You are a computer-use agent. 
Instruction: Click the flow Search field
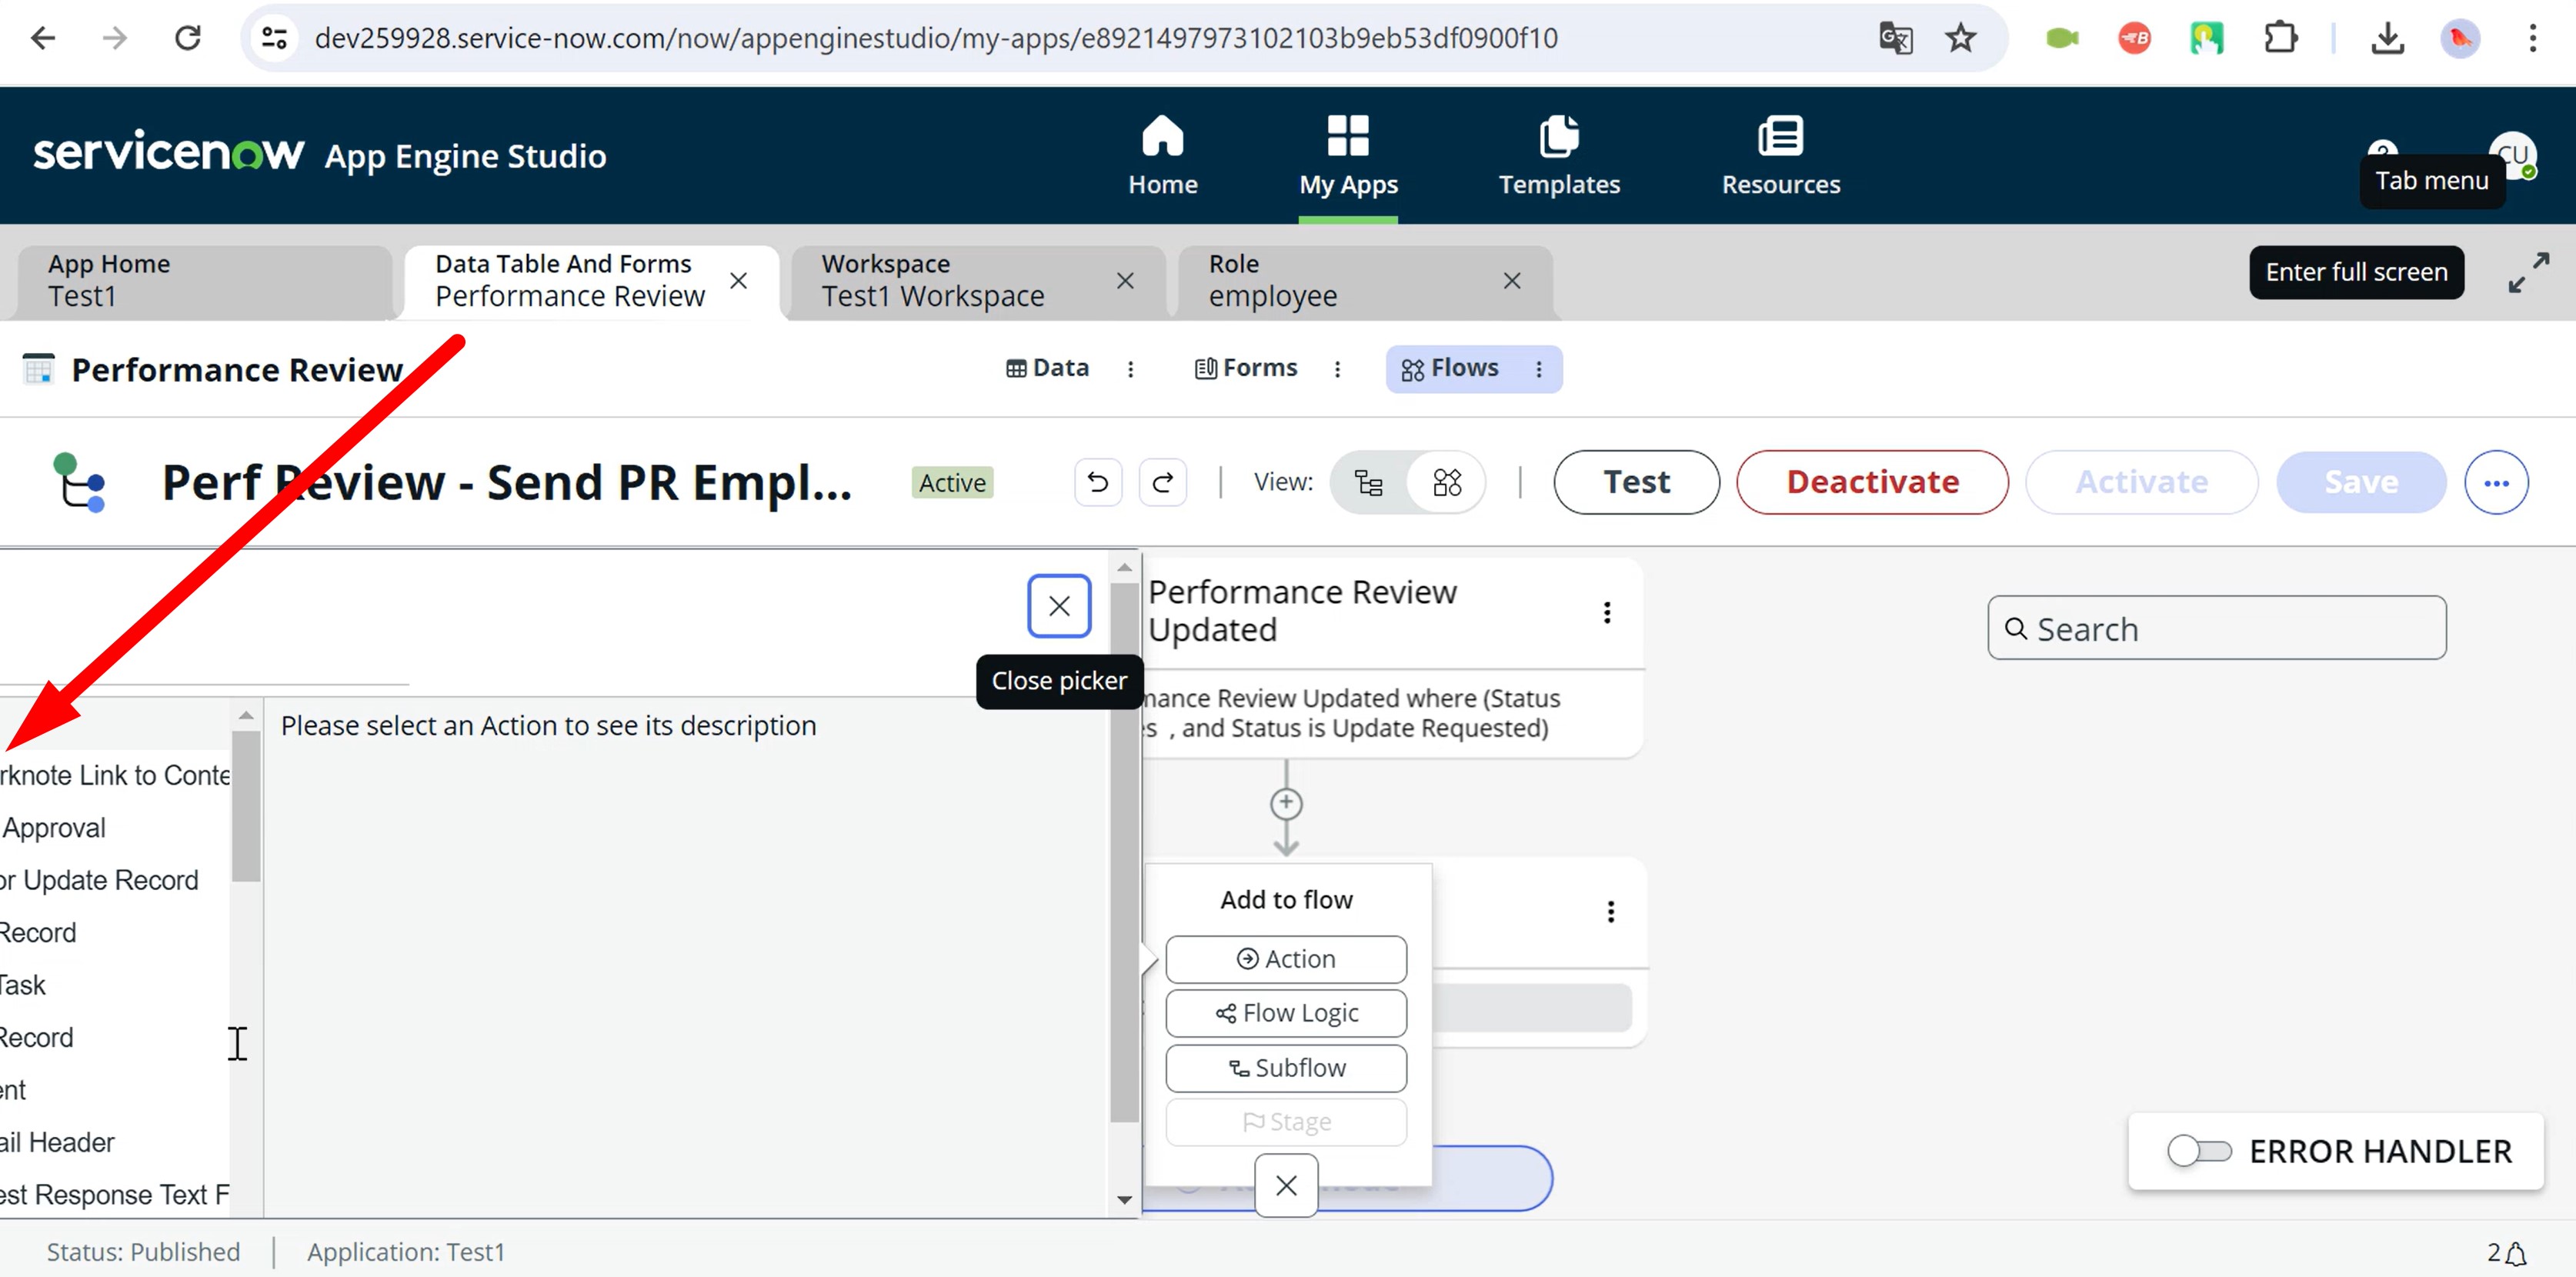tap(2216, 628)
